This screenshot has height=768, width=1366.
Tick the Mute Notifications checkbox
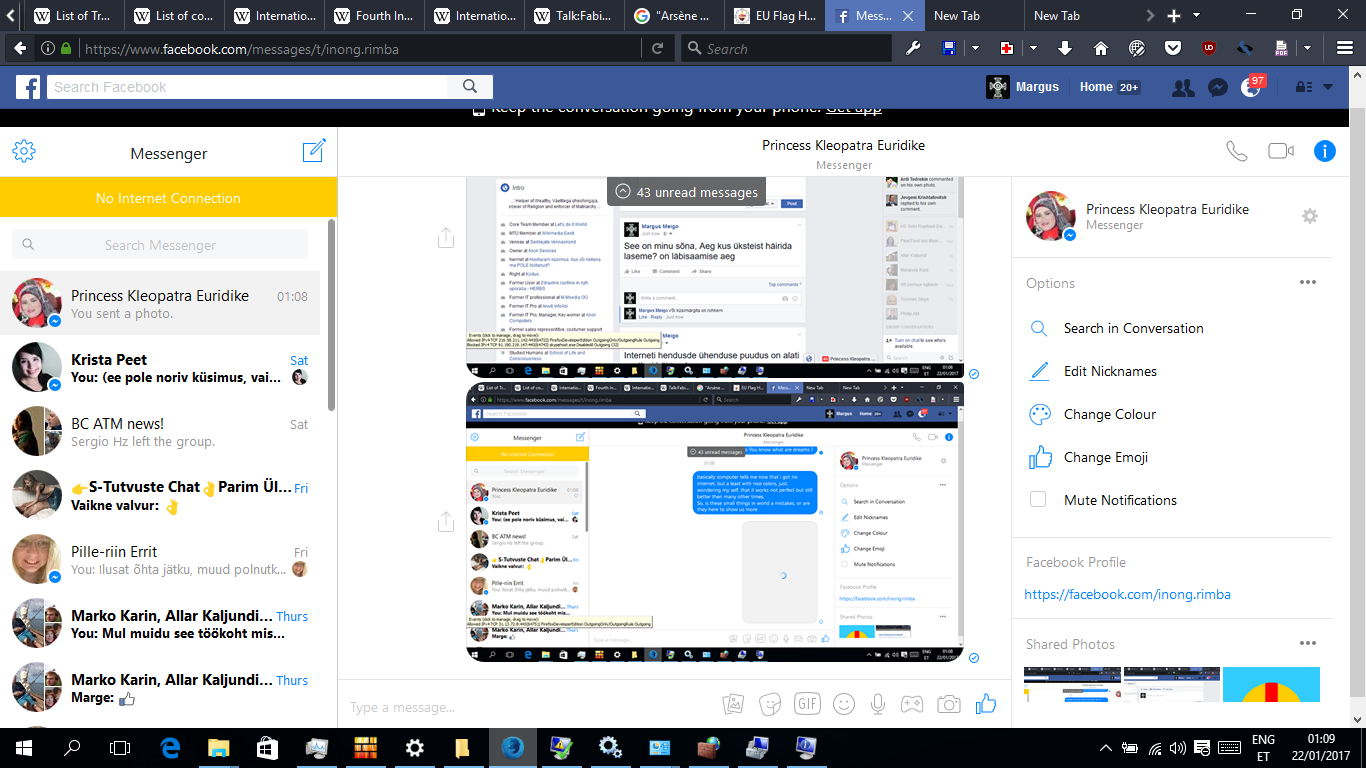(x=1038, y=500)
